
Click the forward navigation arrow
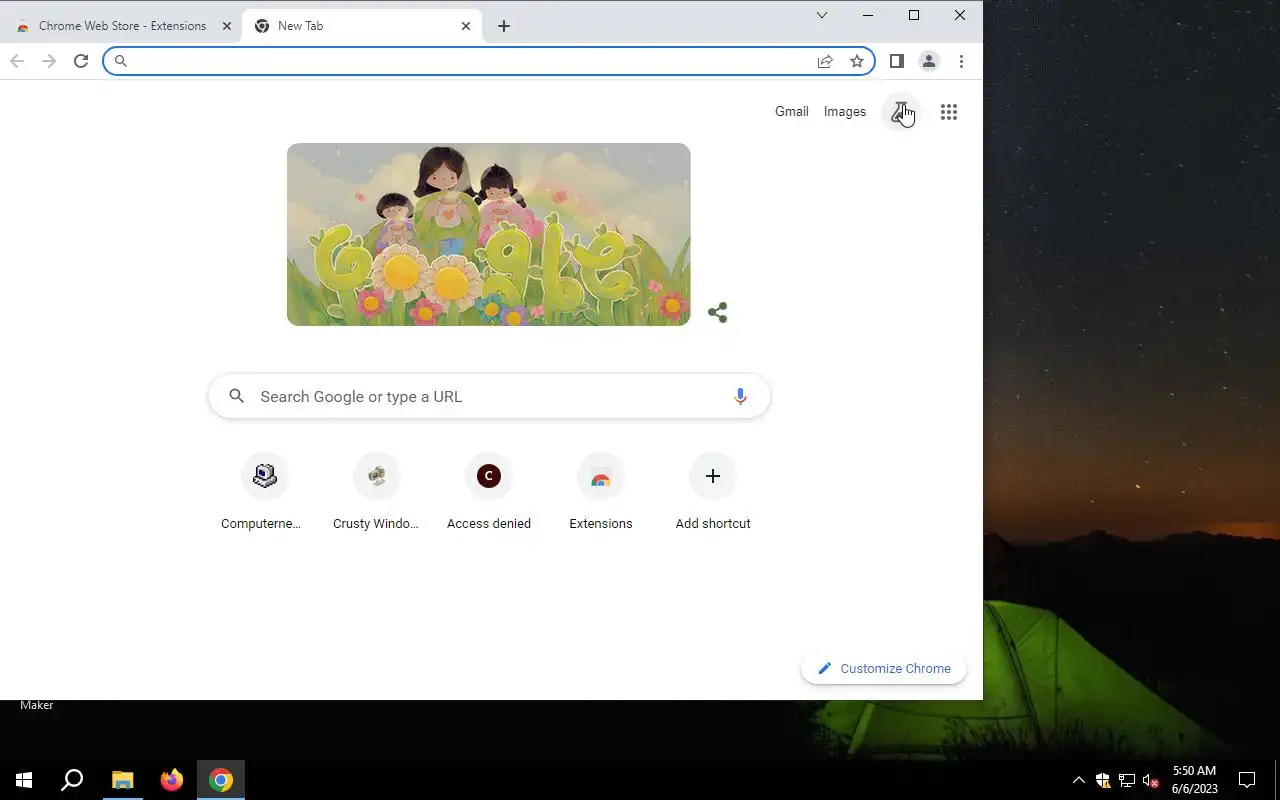pyautogui.click(x=49, y=61)
